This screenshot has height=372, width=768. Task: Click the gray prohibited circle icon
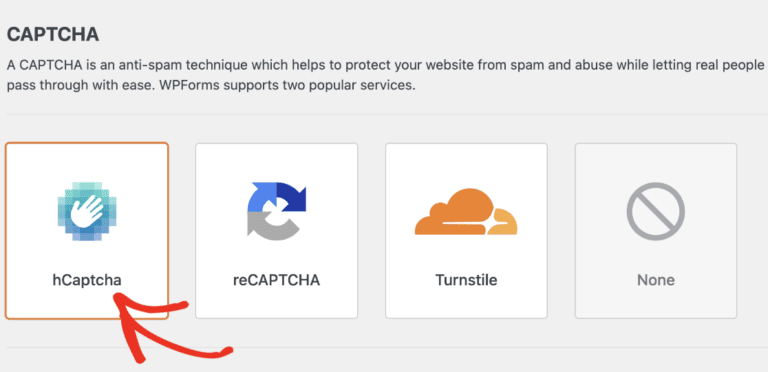click(x=655, y=211)
